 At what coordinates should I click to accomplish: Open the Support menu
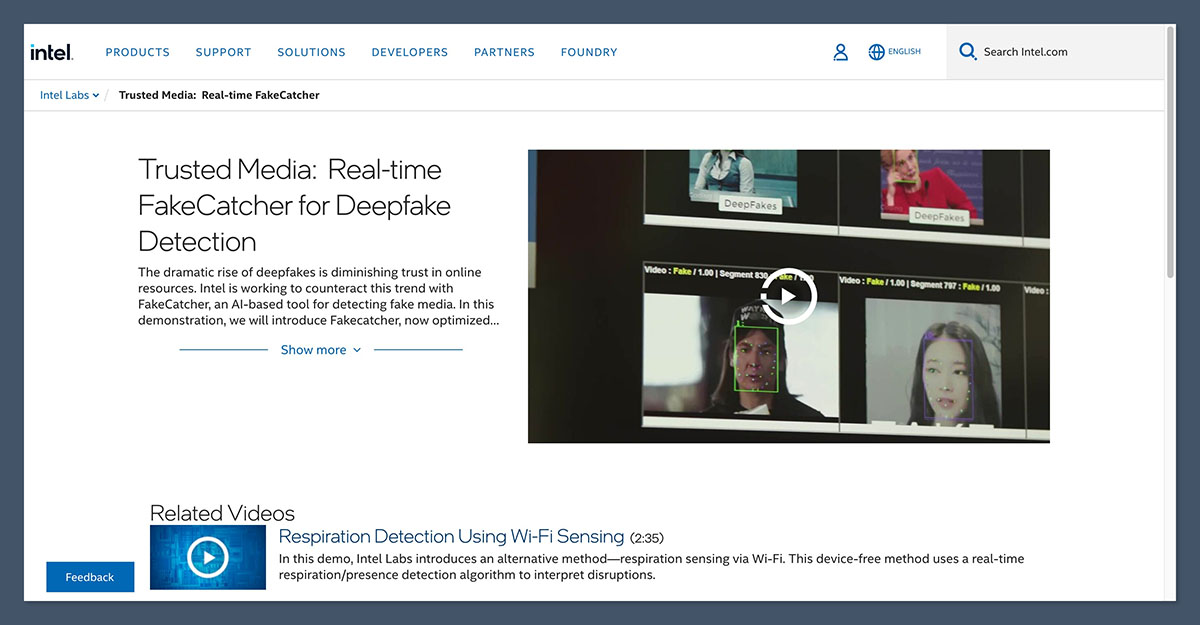(x=223, y=52)
